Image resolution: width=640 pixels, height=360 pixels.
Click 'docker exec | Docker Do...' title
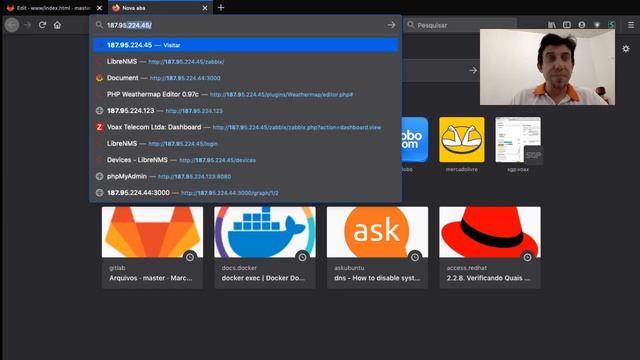(263, 278)
